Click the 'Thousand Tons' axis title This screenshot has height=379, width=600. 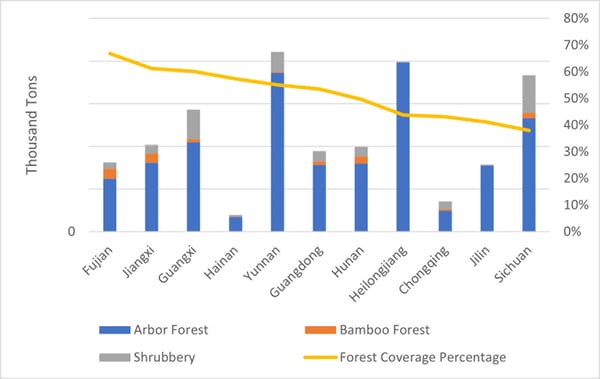(32, 125)
